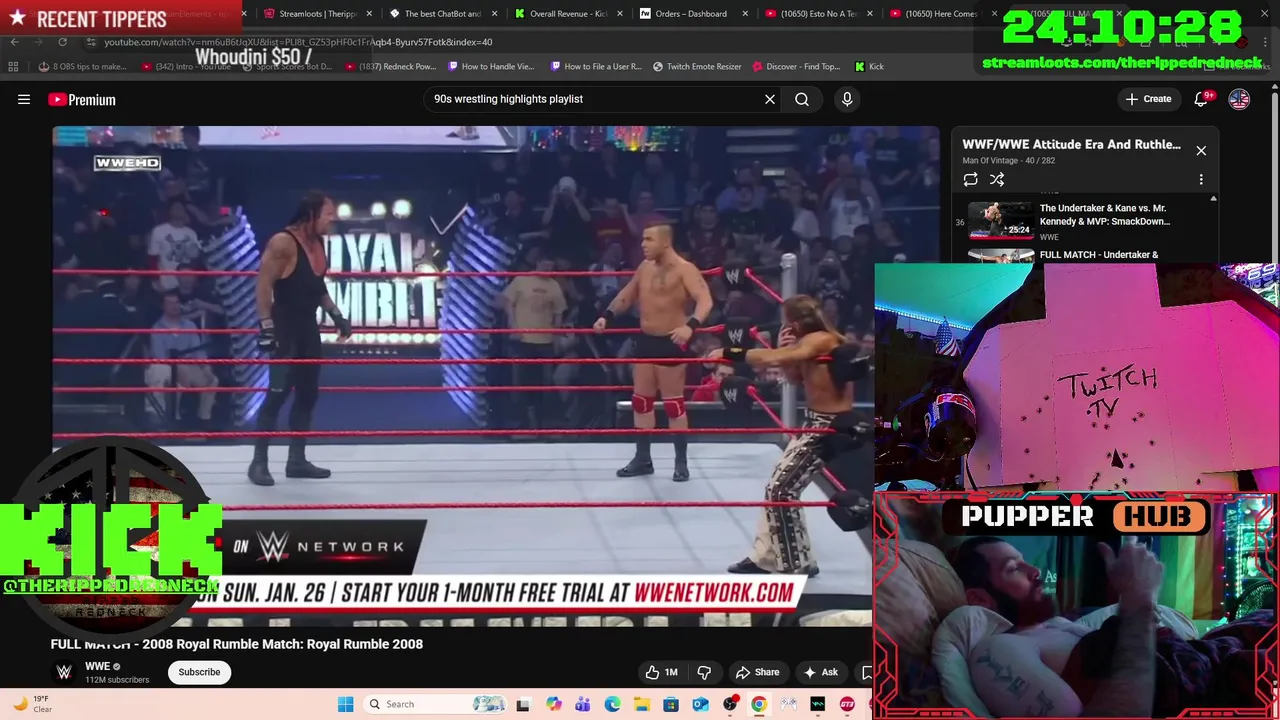The width and height of the screenshot is (1280, 720).
Task: Open the Ask AI button
Action: [x=820, y=672]
